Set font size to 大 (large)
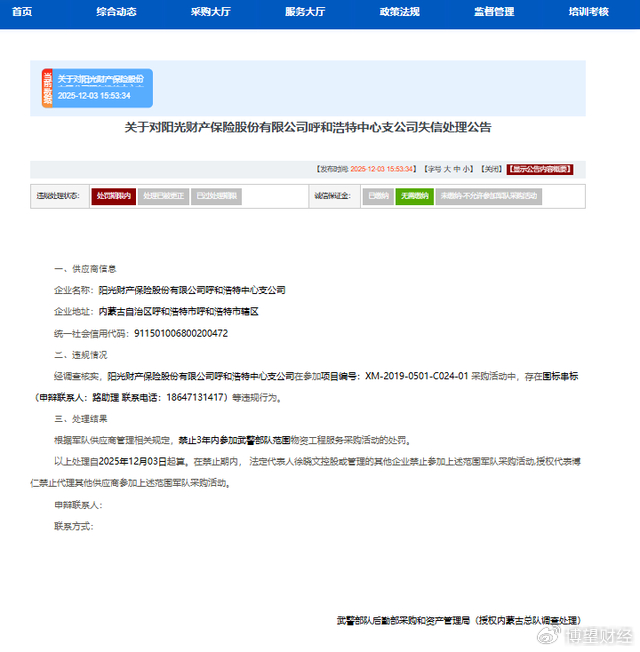The height and width of the screenshot is (652, 640). coord(447,169)
